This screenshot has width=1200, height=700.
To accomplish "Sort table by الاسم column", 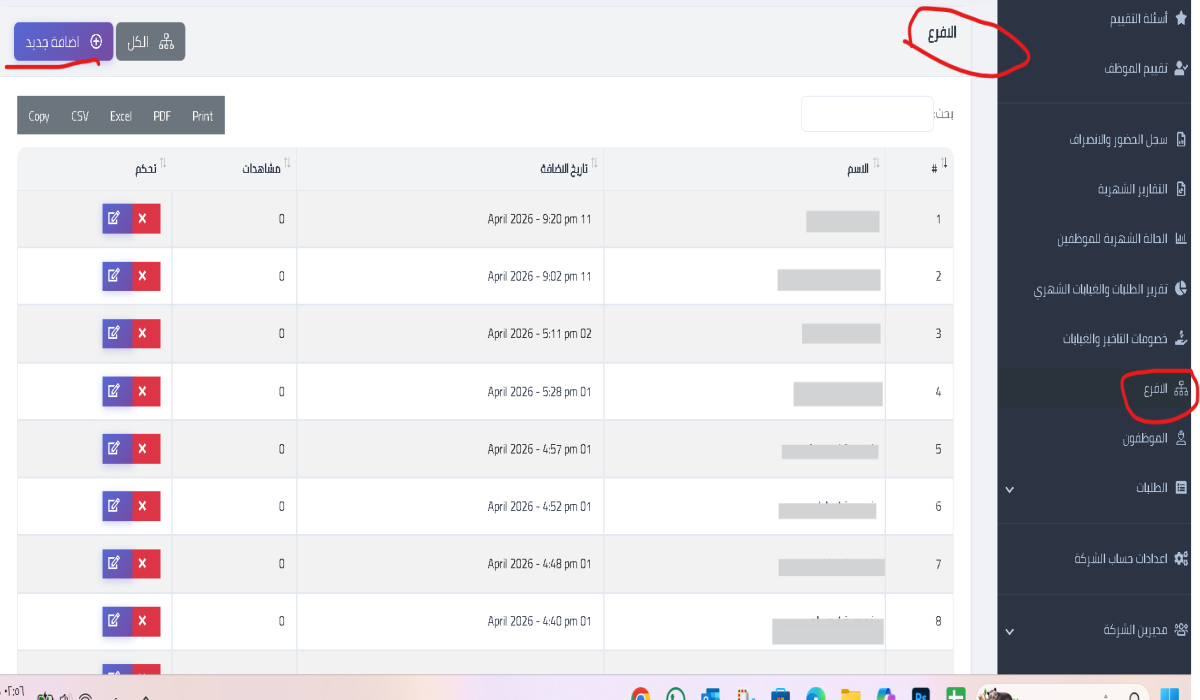I will pos(858,168).
